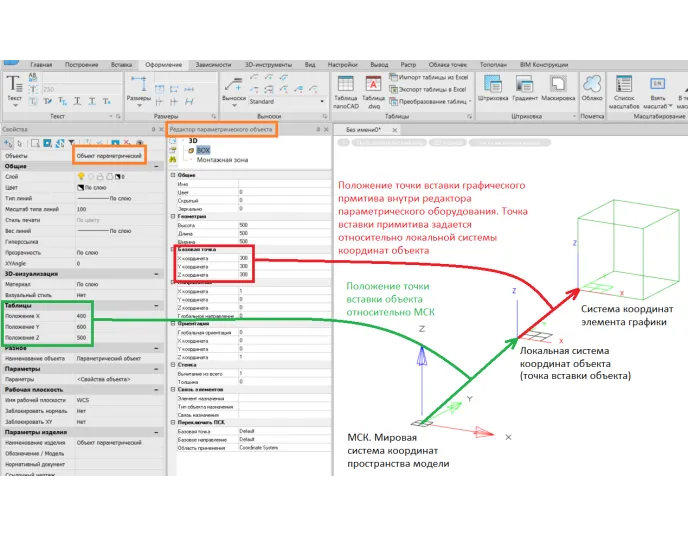Pin the Редактор параметрического объекта panel
The image size is (688, 537).
pos(318,129)
